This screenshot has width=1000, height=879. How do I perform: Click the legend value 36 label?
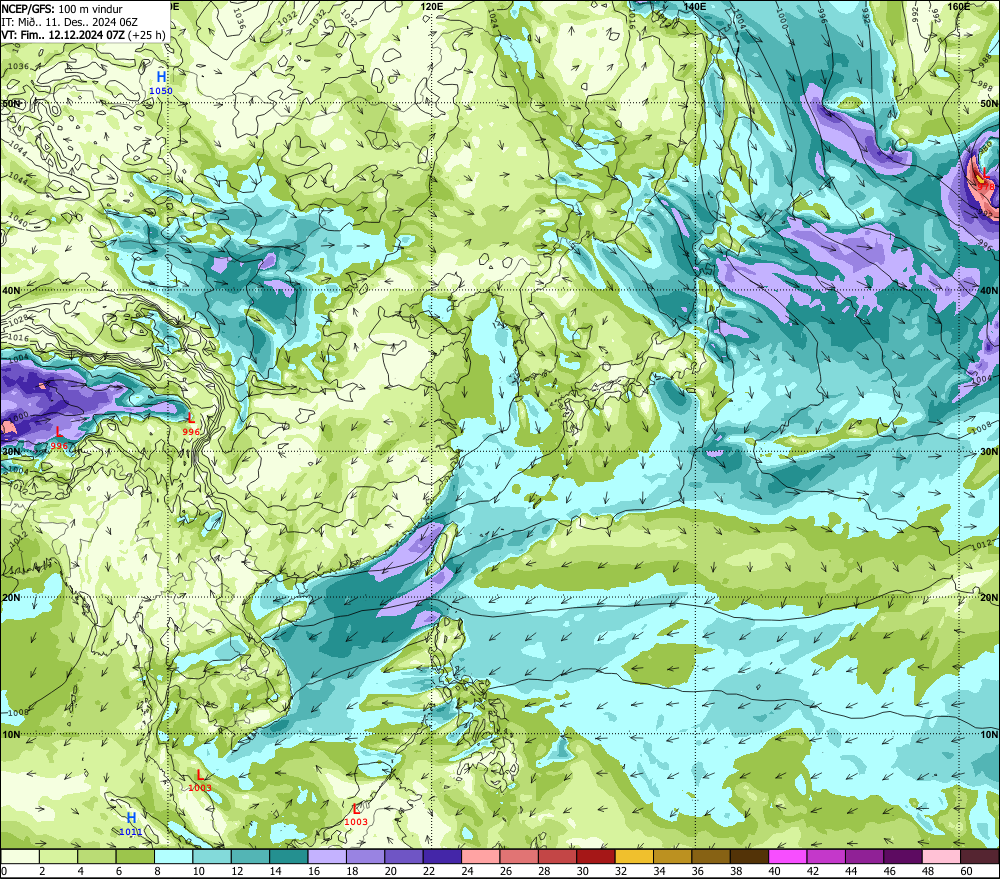698,871
